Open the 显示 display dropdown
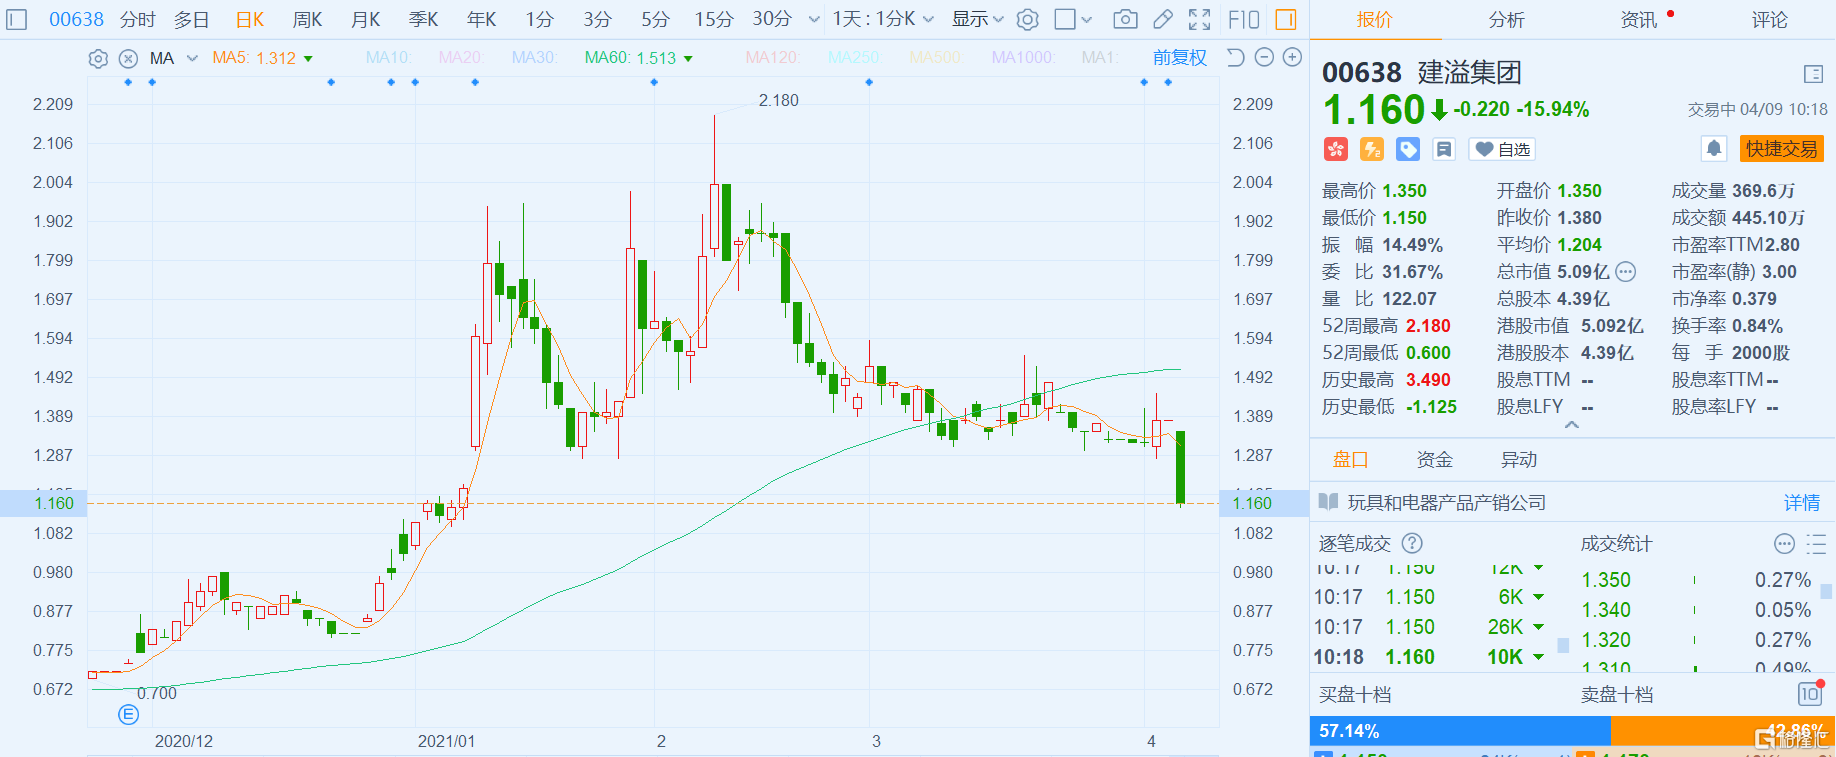1836x757 pixels. [x=977, y=19]
